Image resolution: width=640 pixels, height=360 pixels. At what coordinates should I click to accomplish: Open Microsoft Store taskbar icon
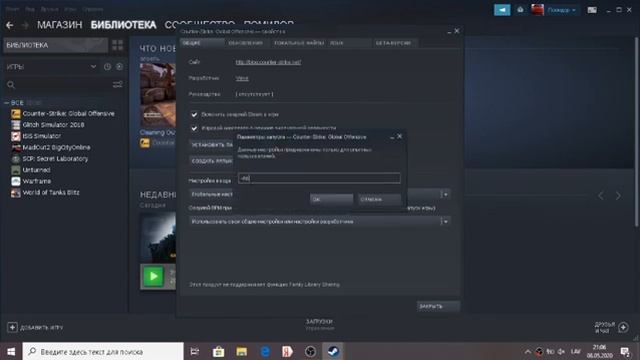point(218,351)
